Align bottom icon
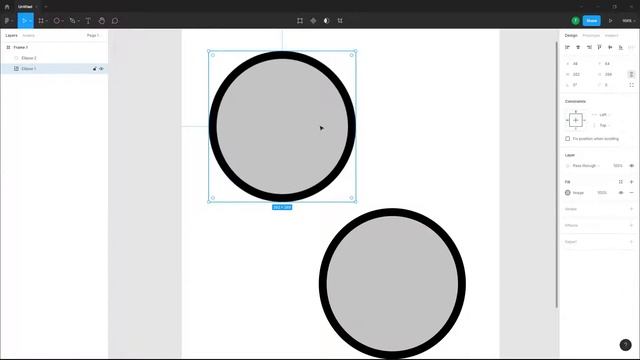The width and height of the screenshot is (640, 360). pyautogui.click(x=621, y=47)
